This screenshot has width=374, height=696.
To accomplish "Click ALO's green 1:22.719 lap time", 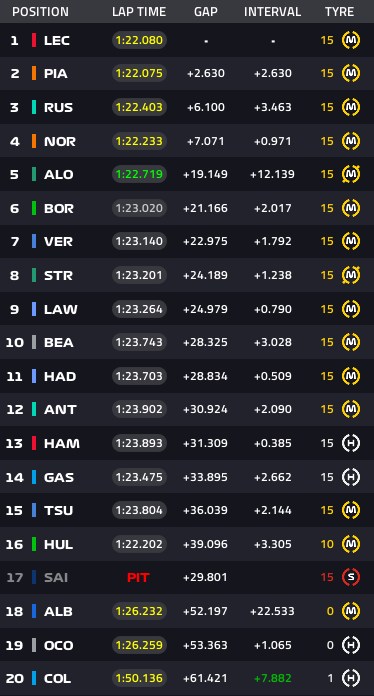I will pyautogui.click(x=139, y=174).
